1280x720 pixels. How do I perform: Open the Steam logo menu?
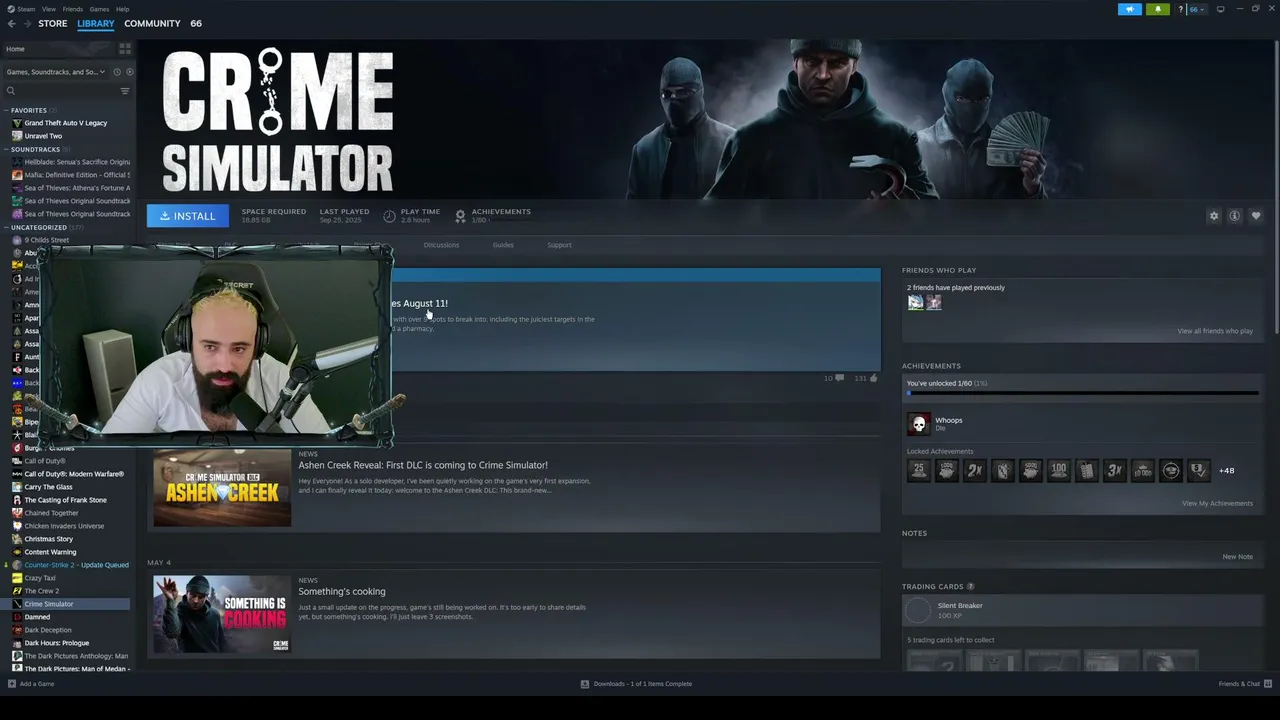pos(12,9)
